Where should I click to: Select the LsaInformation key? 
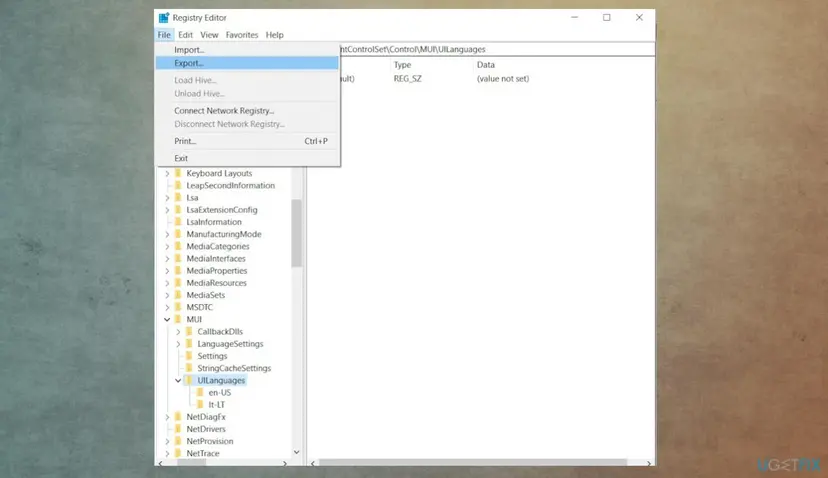[x=214, y=222]
